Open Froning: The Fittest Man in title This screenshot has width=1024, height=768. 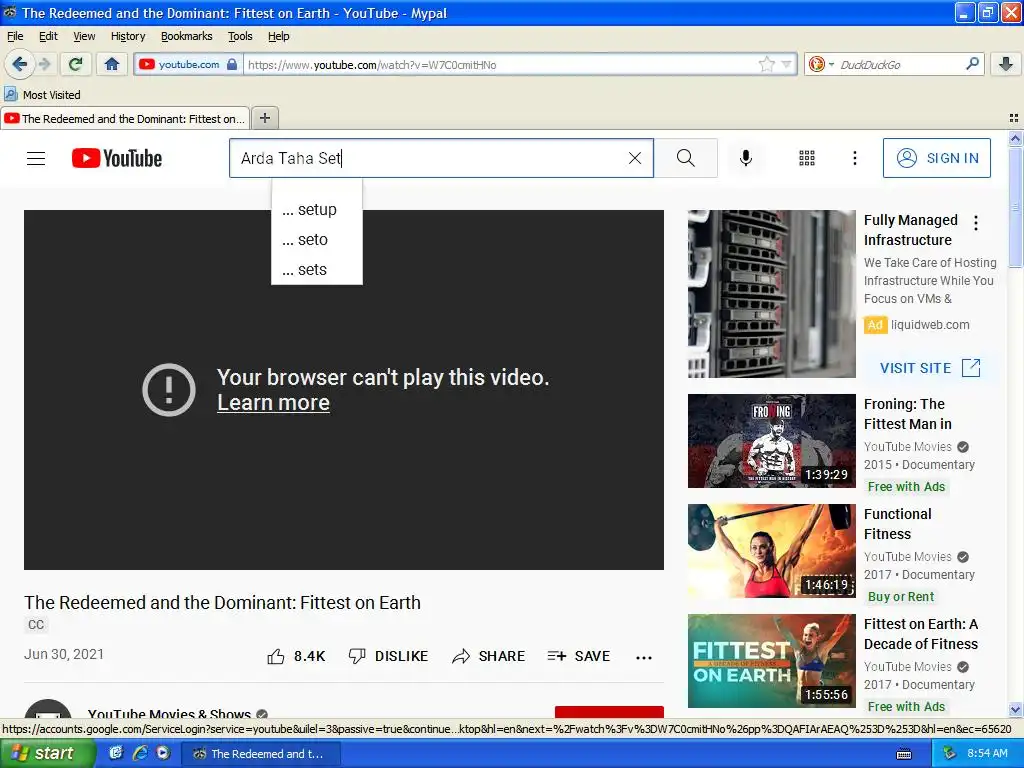click(908, 414)
